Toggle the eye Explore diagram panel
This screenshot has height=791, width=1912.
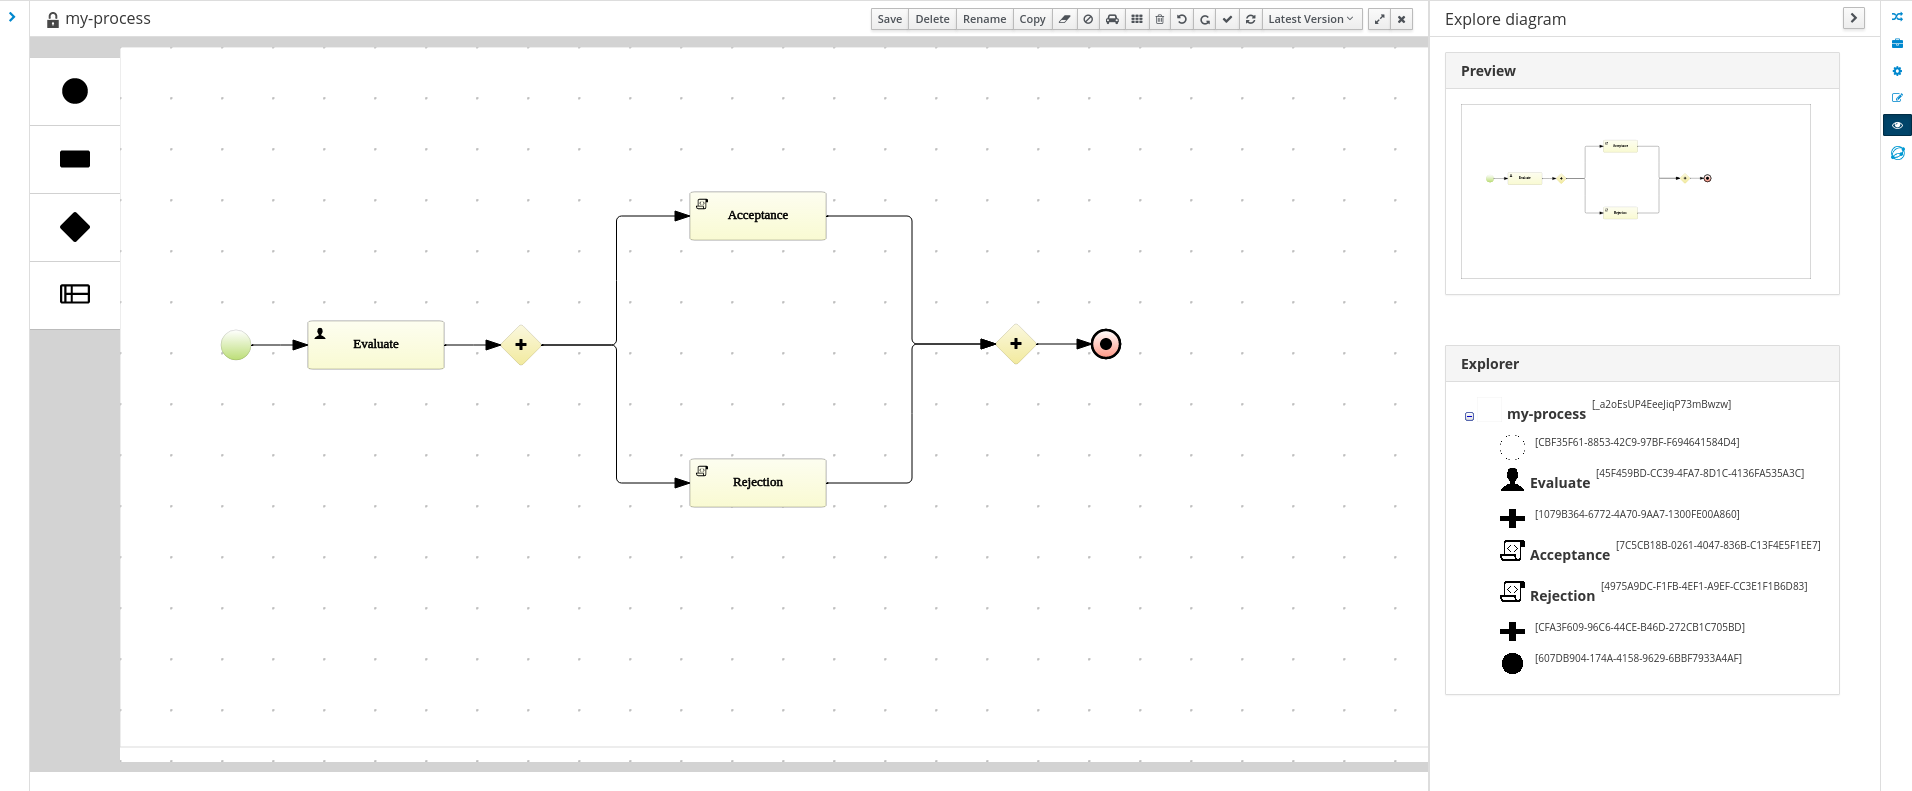pyautogui.click(x=1897, y=125)
